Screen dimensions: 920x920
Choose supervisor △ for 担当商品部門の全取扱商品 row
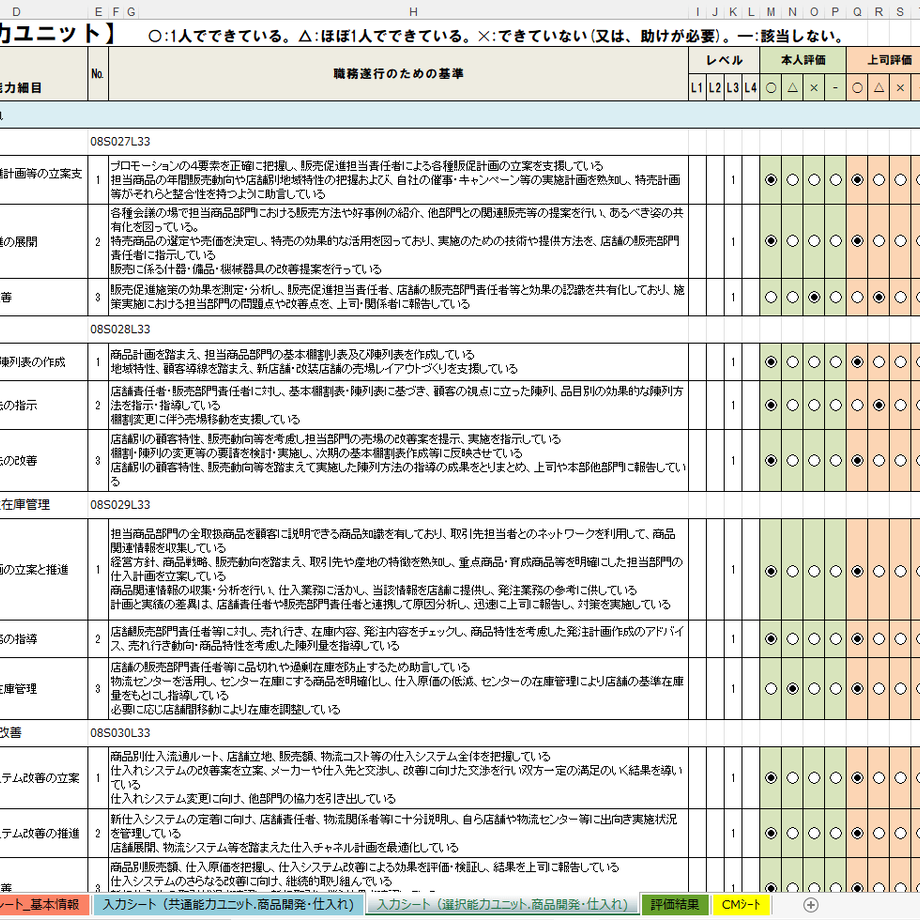878,571
